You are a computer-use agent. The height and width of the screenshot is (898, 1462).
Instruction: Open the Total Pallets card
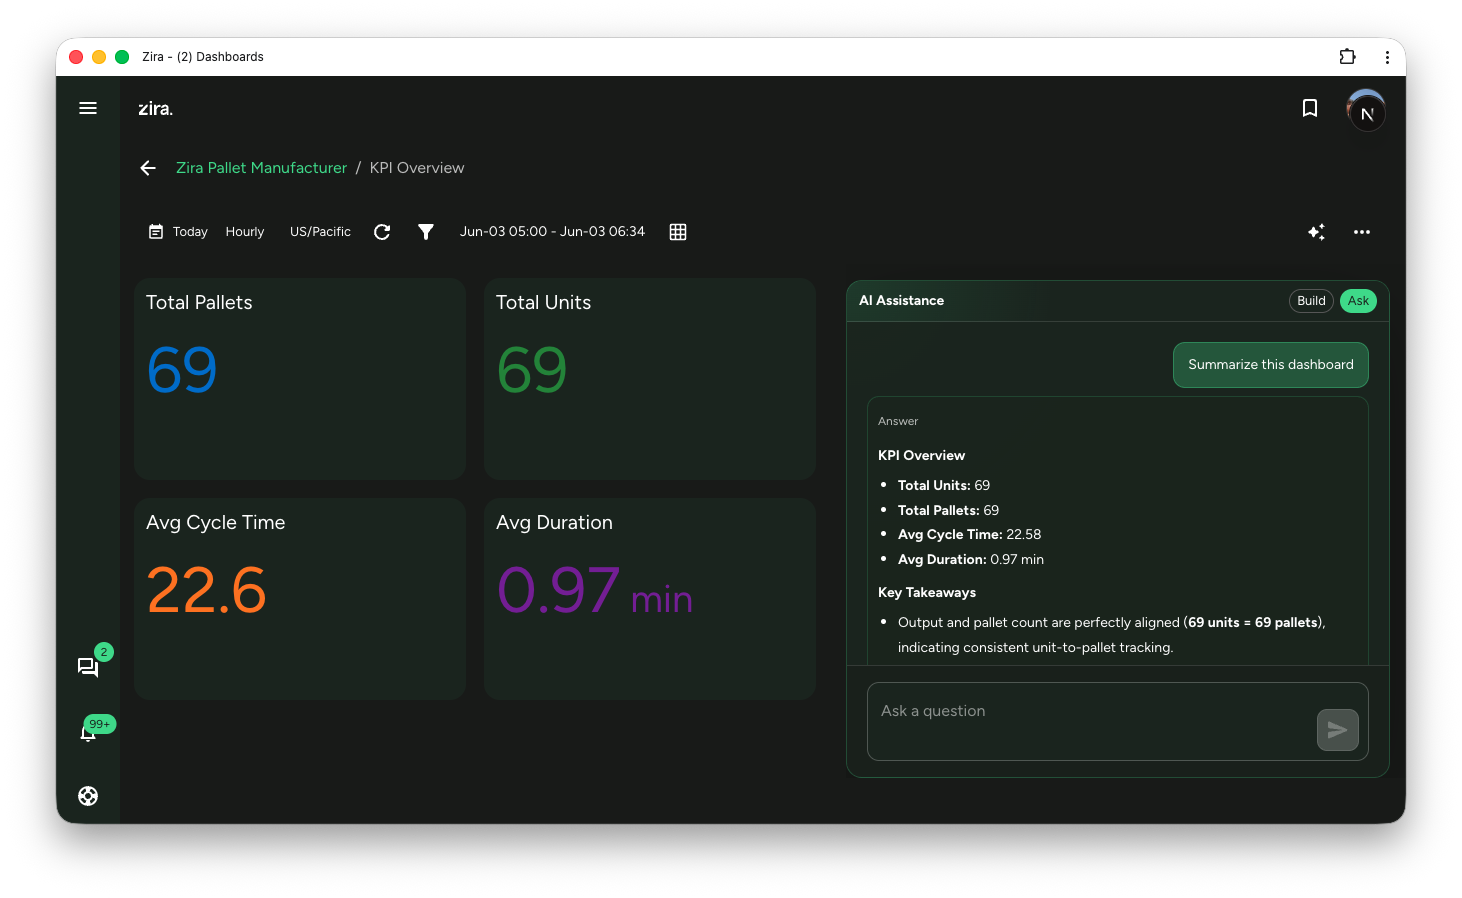click(x=300, y=379)
